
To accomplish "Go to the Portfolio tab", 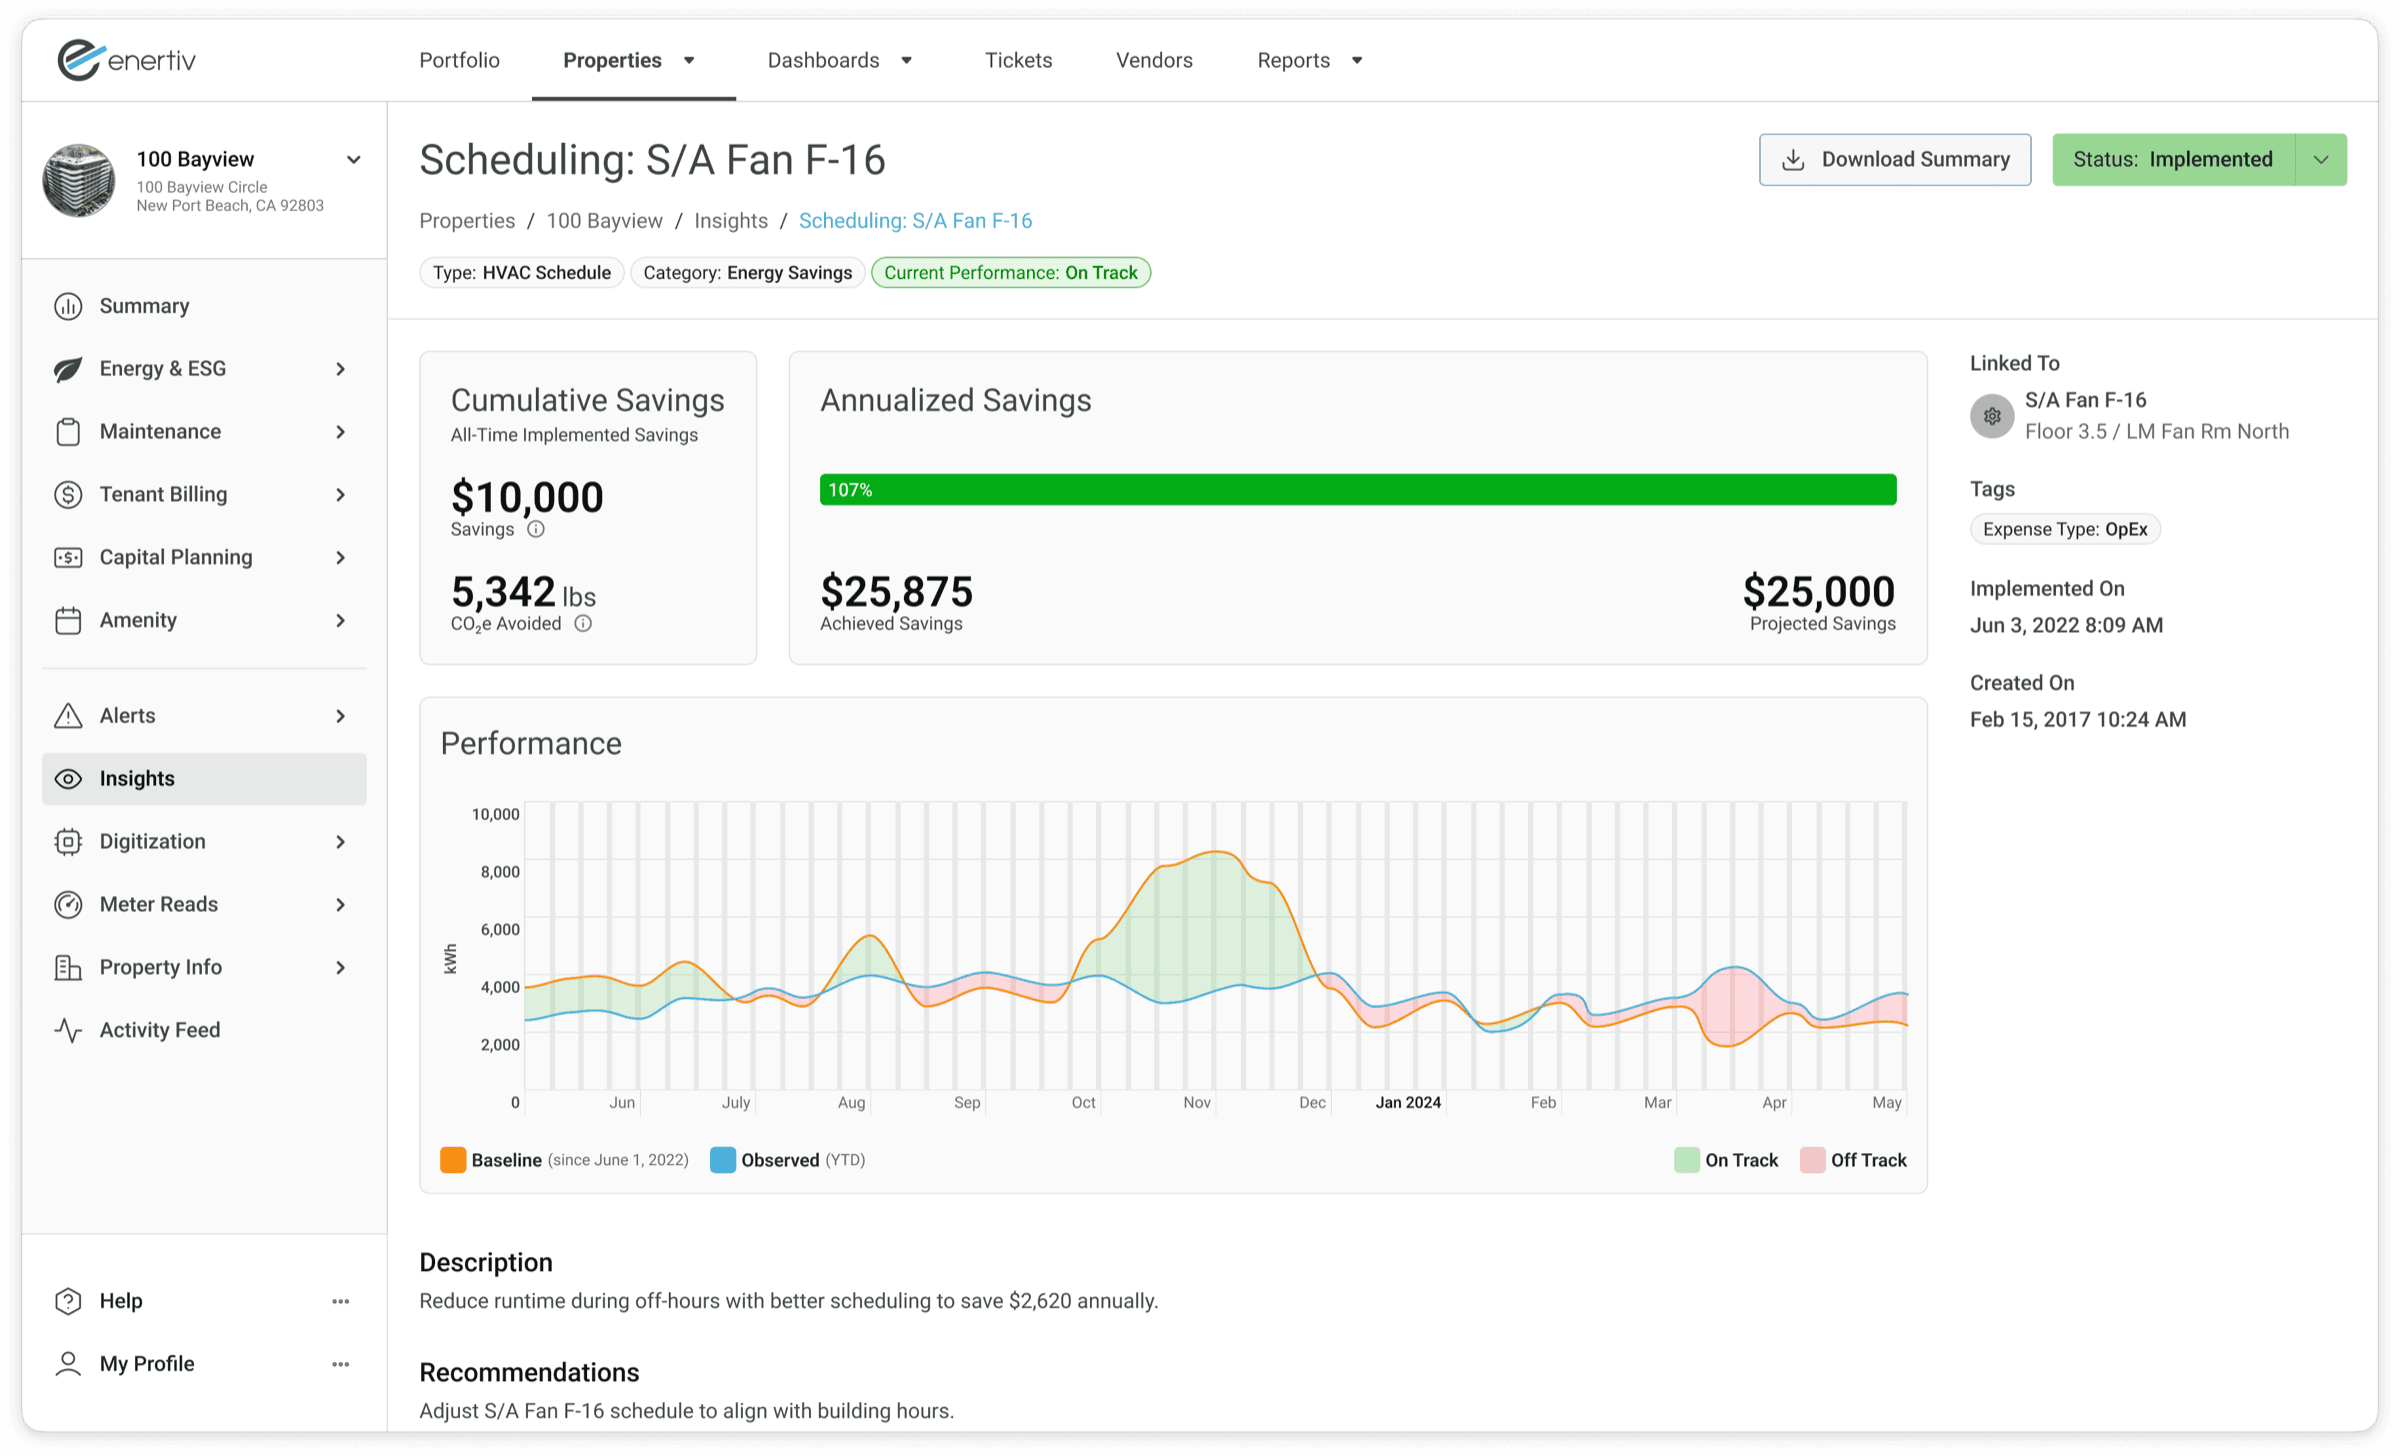I will [459, 60].
